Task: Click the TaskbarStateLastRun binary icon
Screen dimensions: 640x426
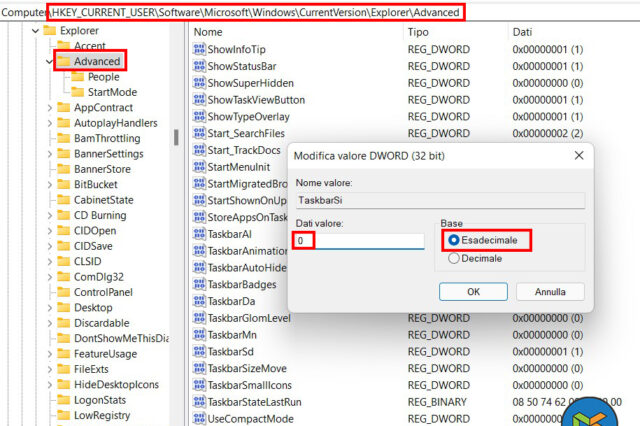Action: pos(199,402)
